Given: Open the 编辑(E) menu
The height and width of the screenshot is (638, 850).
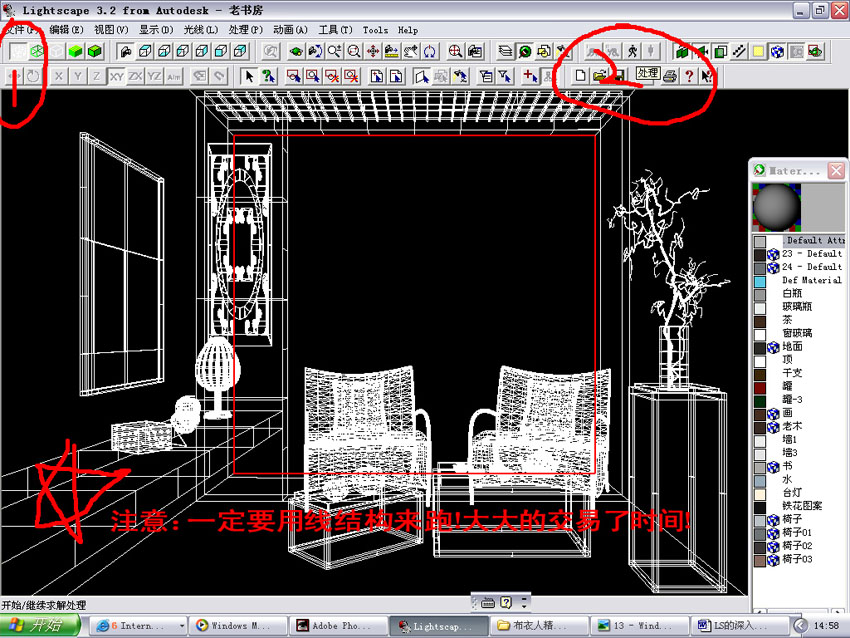Looking at the screenshot, I should coord(66,30).
